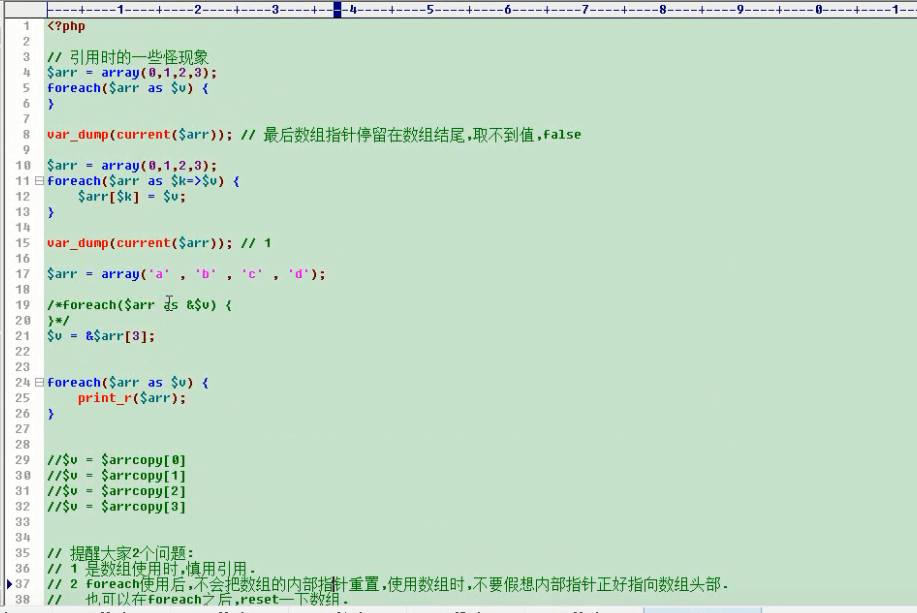Click the var_dump function name on line 8

pyautogui.click(x=80, y=134)
